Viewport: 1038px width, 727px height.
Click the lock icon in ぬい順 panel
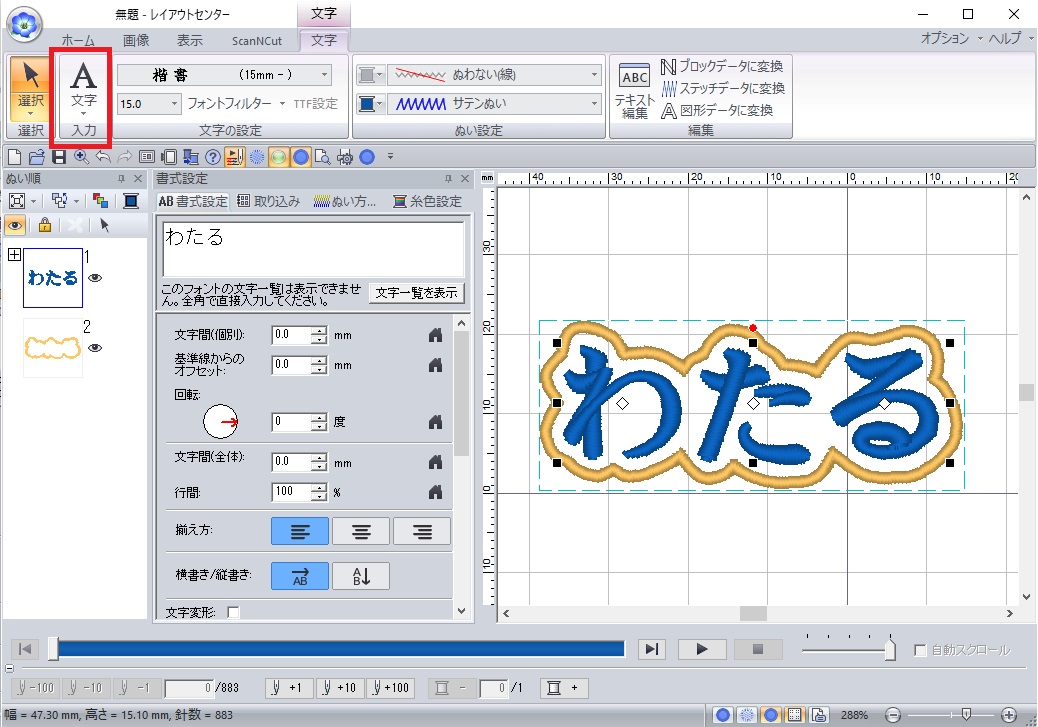[44, 225]
